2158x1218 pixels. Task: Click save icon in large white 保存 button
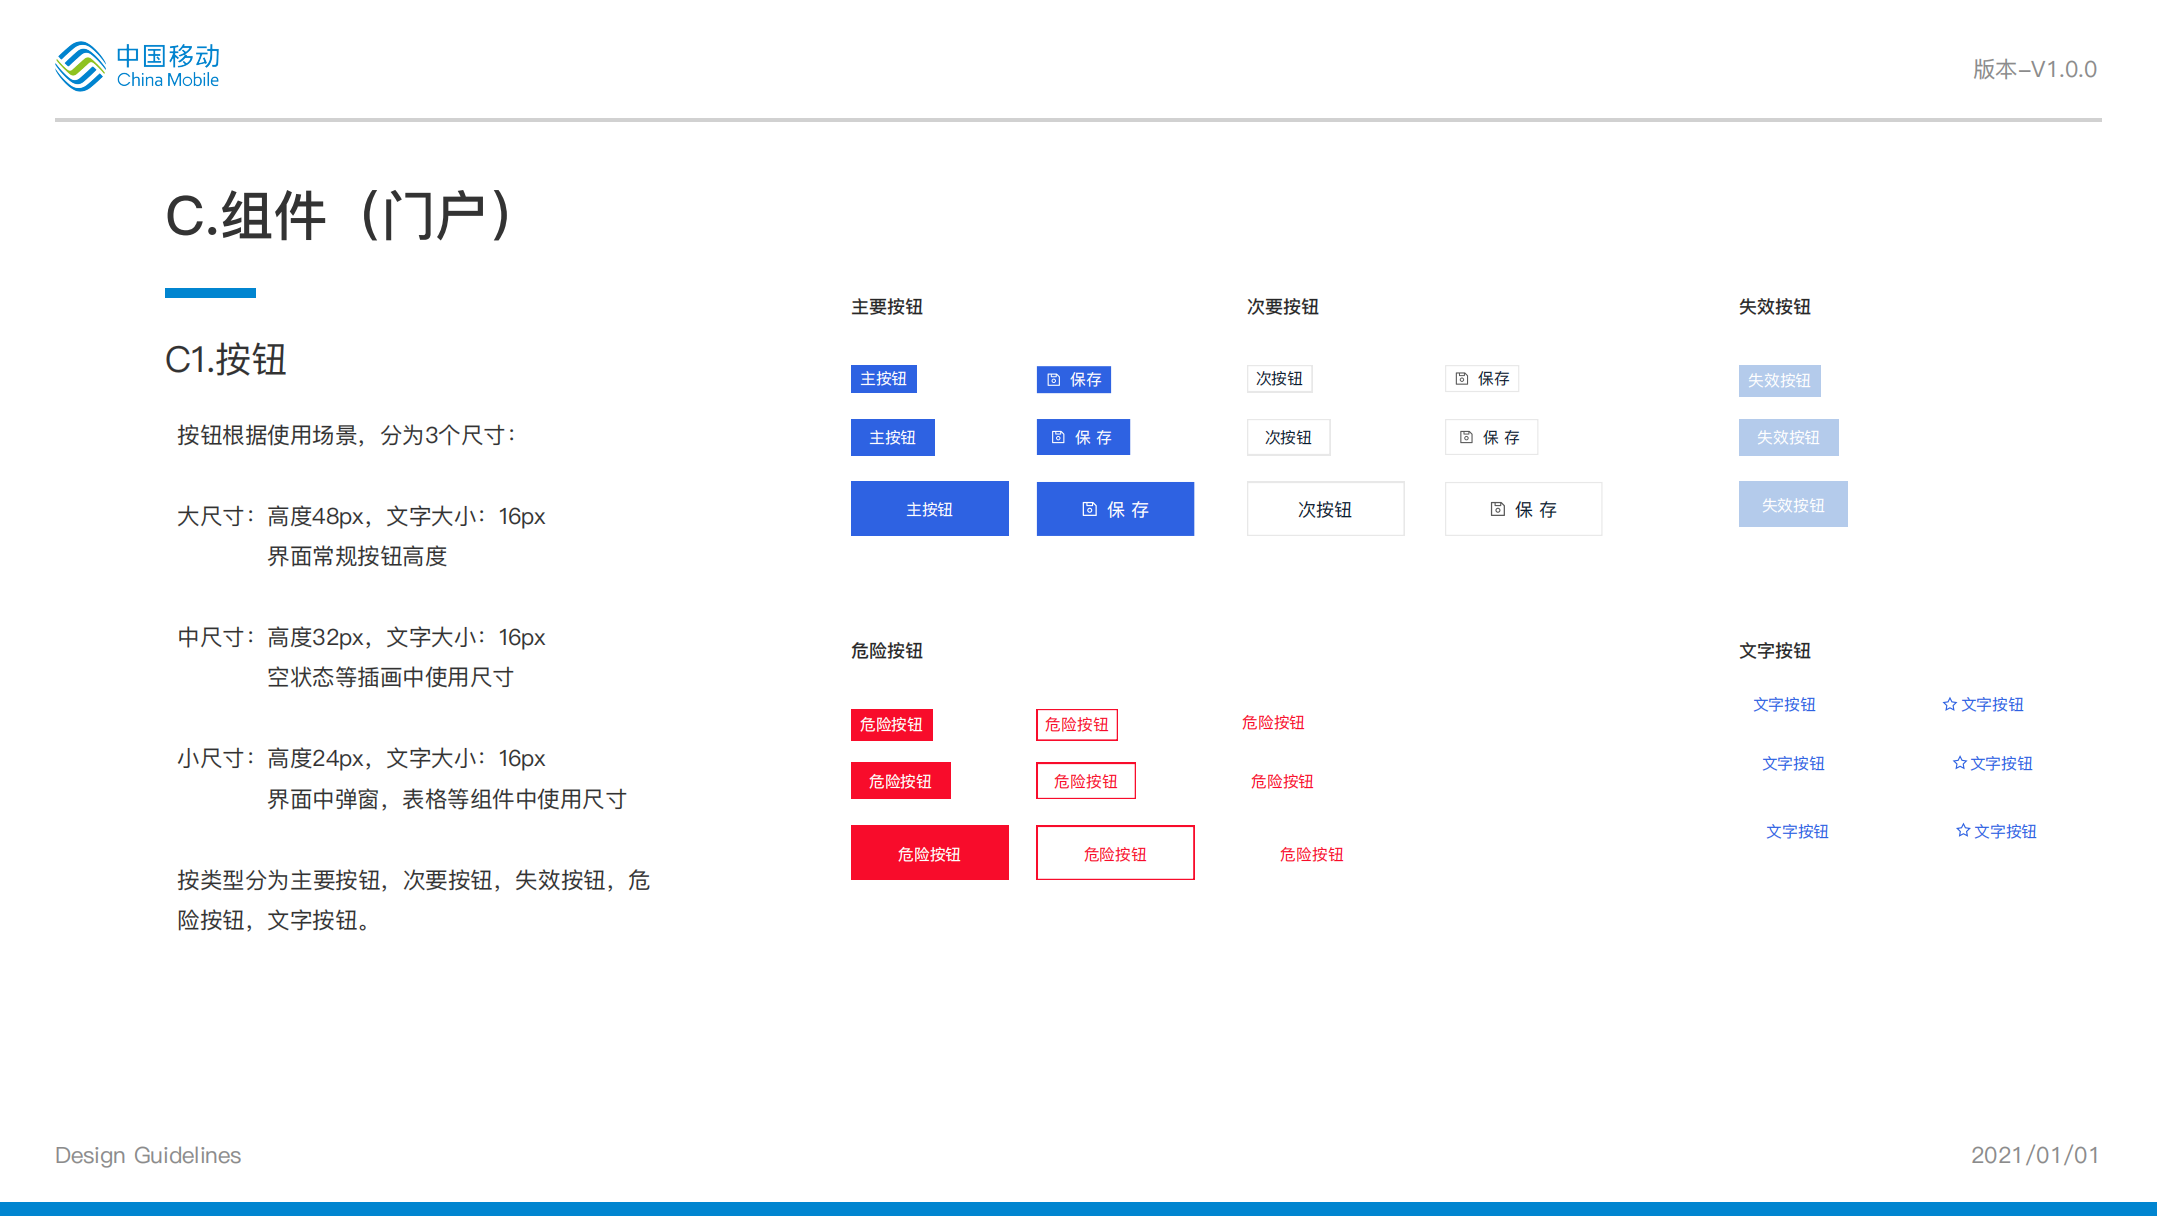point(1497,509)
